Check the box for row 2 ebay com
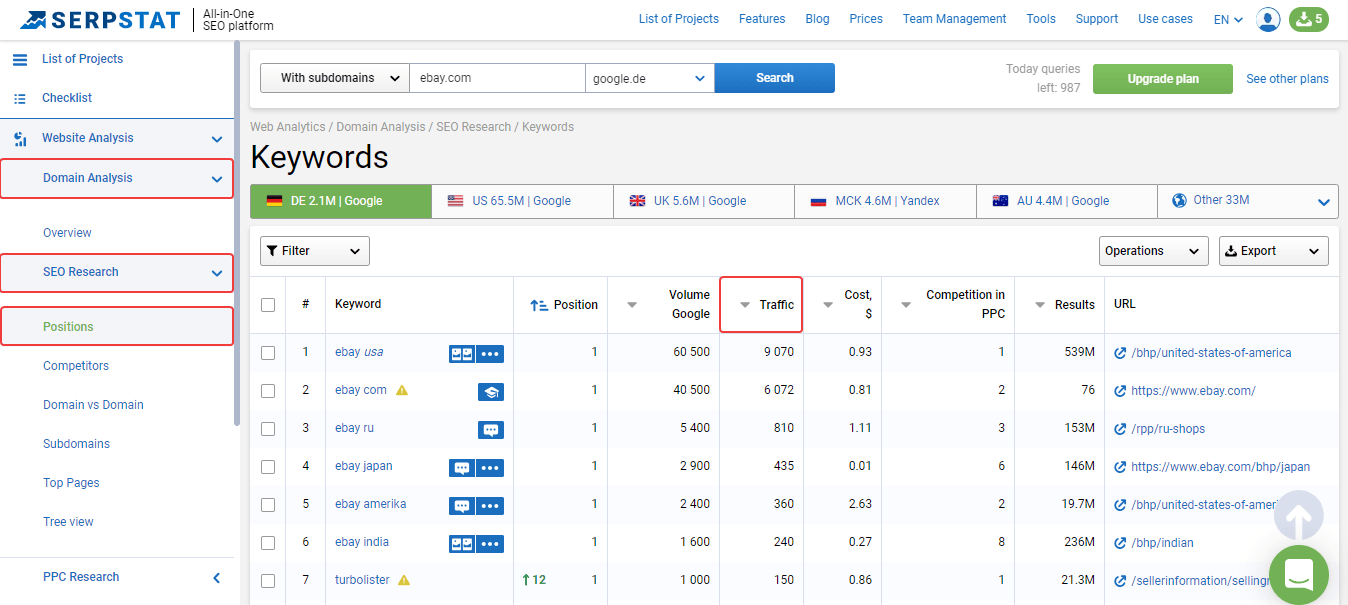This screenshot has width=1348, height=605. pos(268,391)
